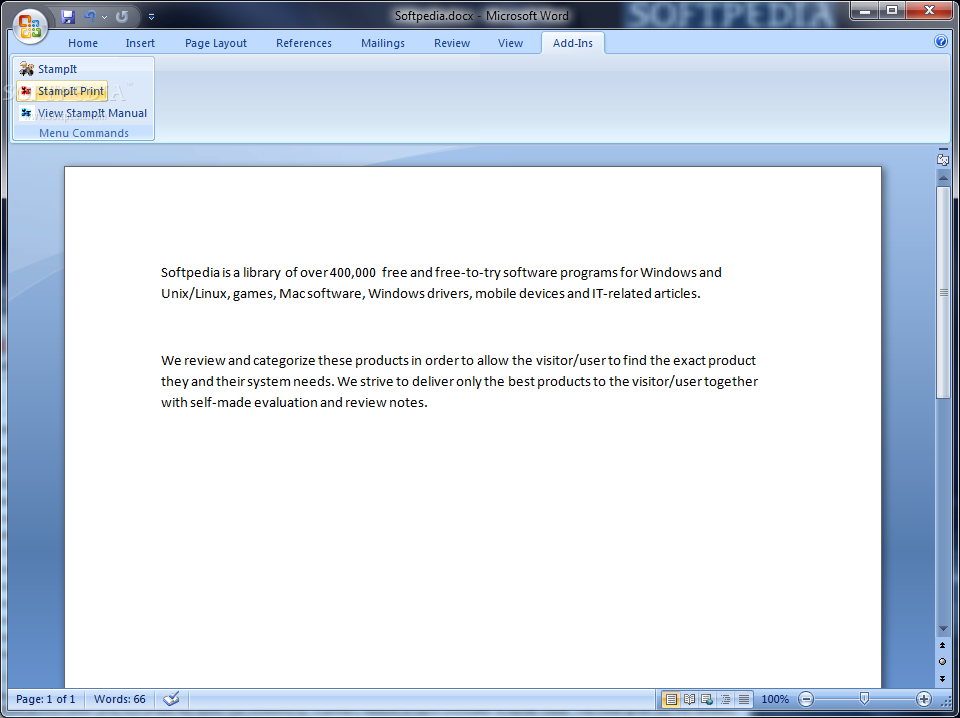Open View StampIt Manual
The height and width of the screenshot is (718, 960).
click(83, 113)
